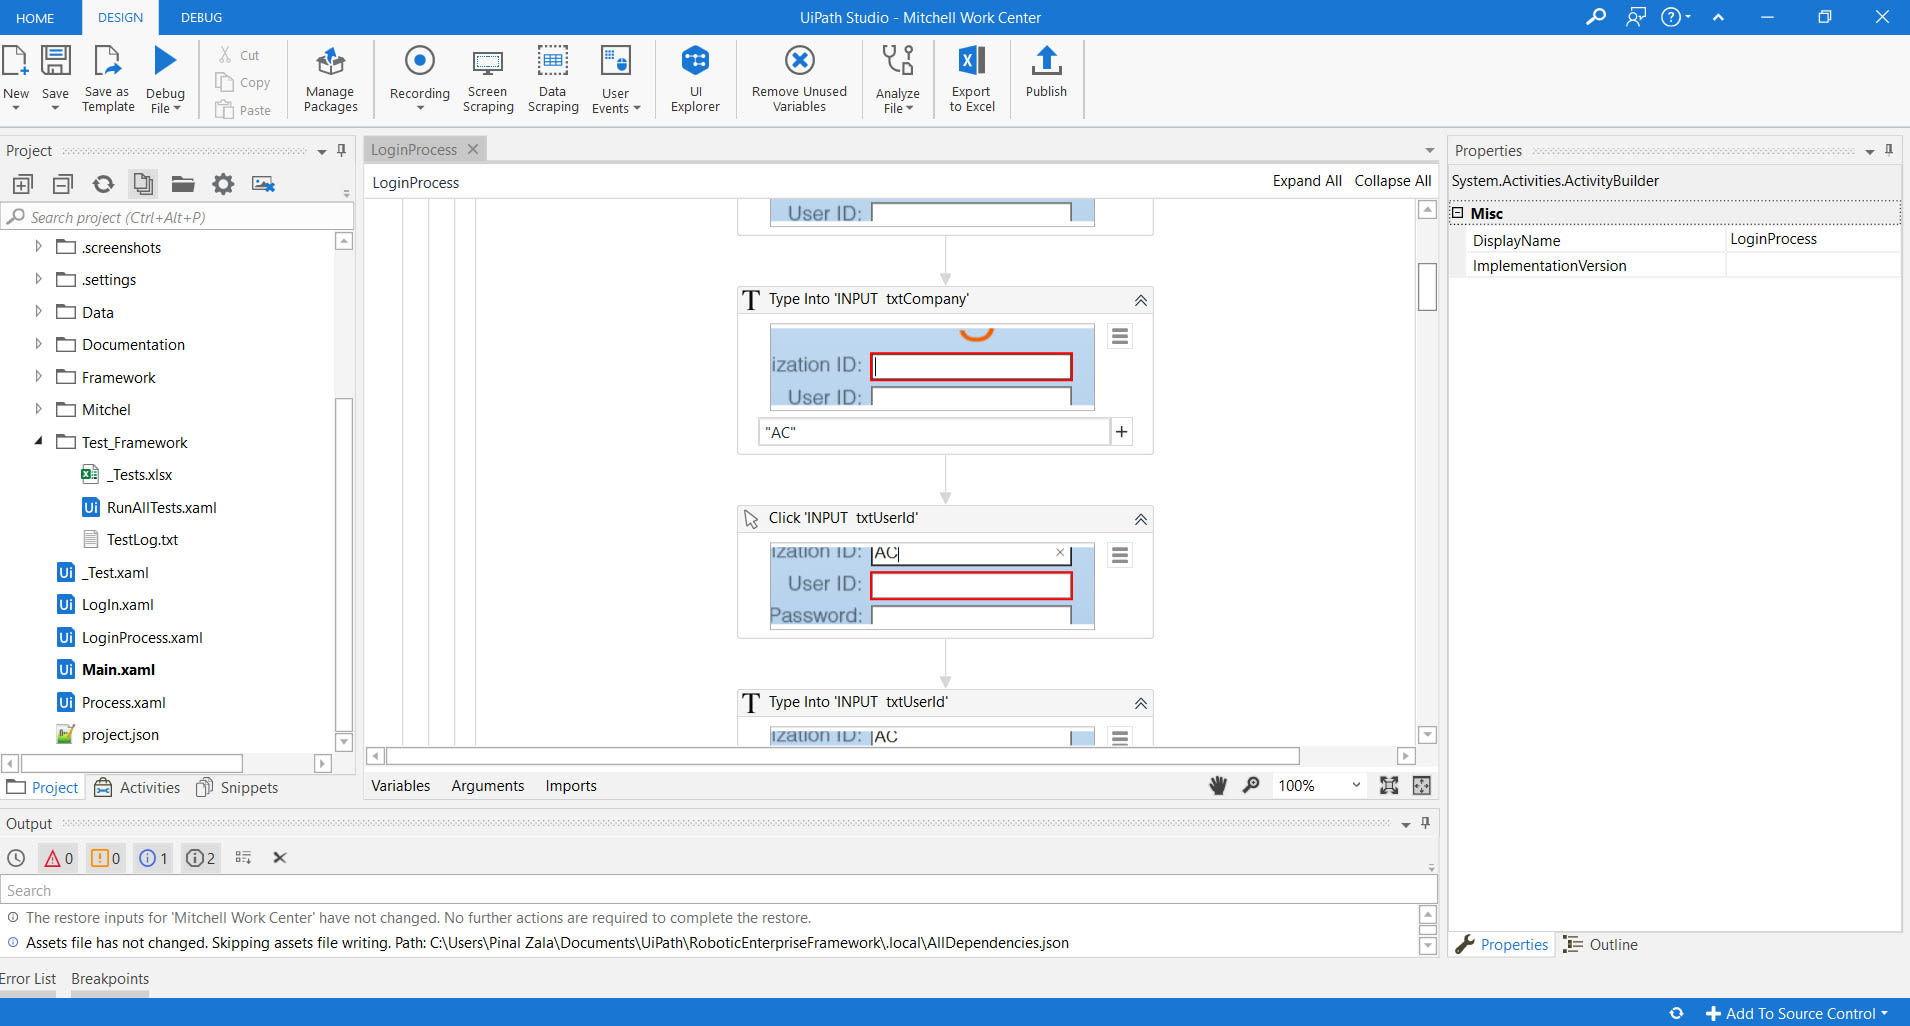Open Add To Source Control dropdown

tap(1797, 1013)
